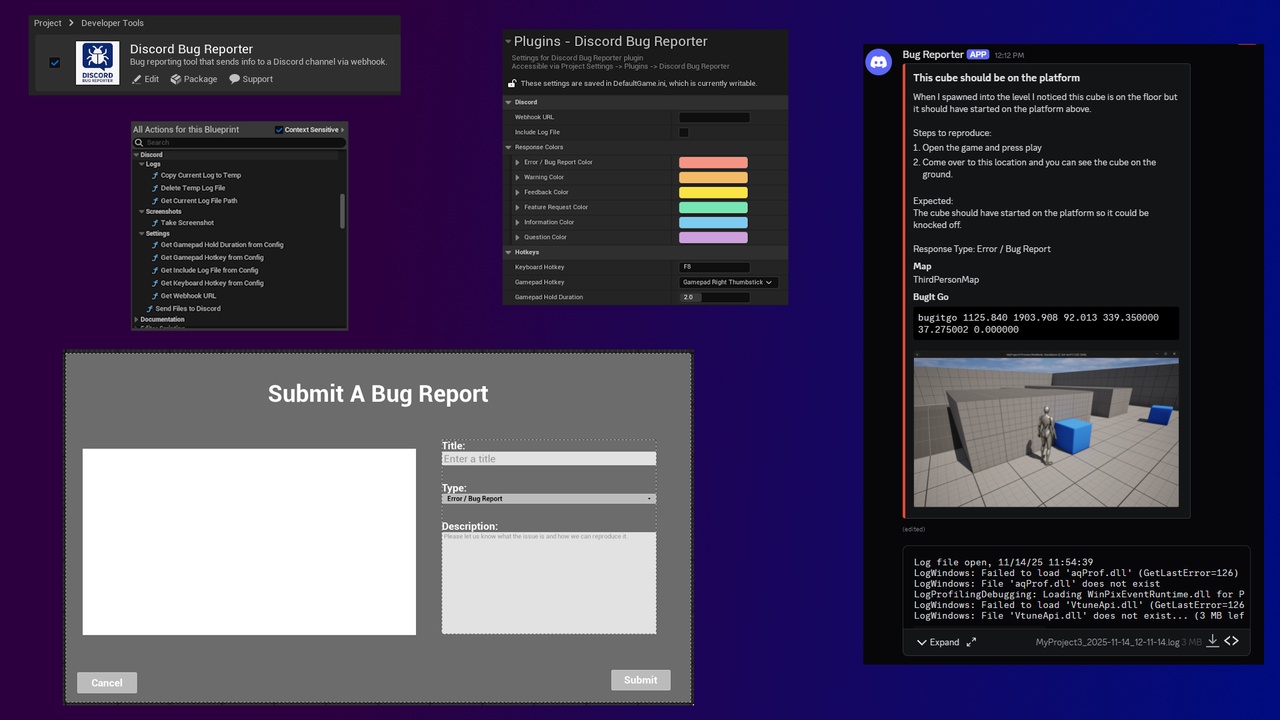Click the Developer Tools breadcrumb
Viewport: 1280px width, 720px height.
(x=112, y=23)
